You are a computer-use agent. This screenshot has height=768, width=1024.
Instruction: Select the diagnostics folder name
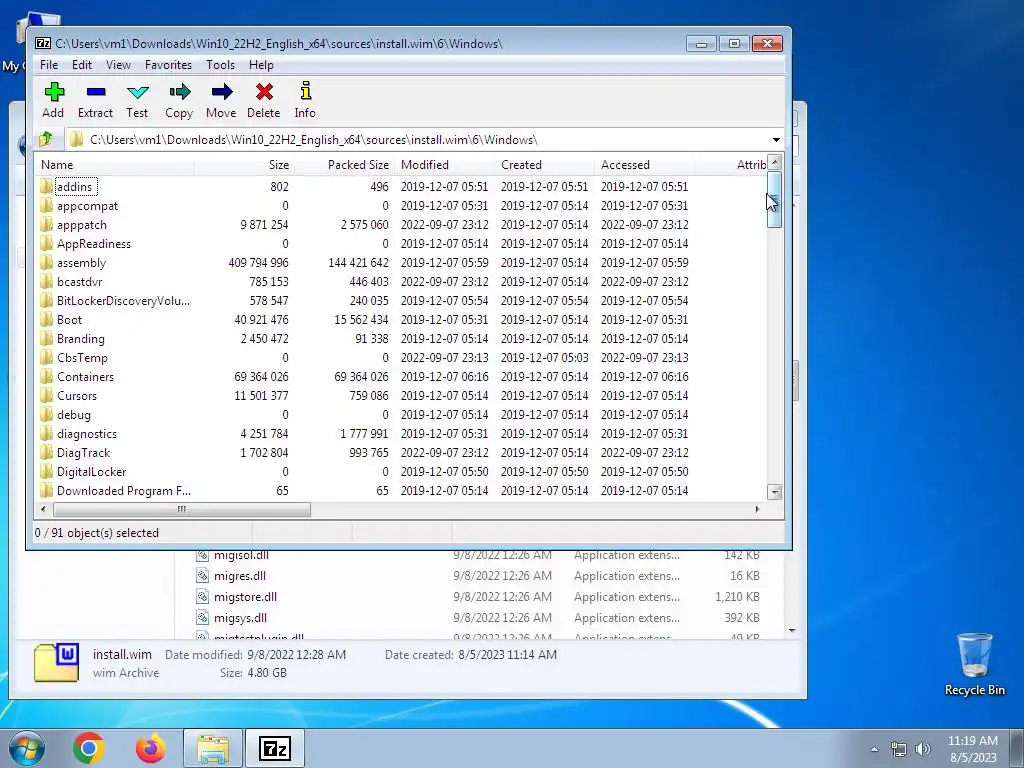(x=87, y=434)
